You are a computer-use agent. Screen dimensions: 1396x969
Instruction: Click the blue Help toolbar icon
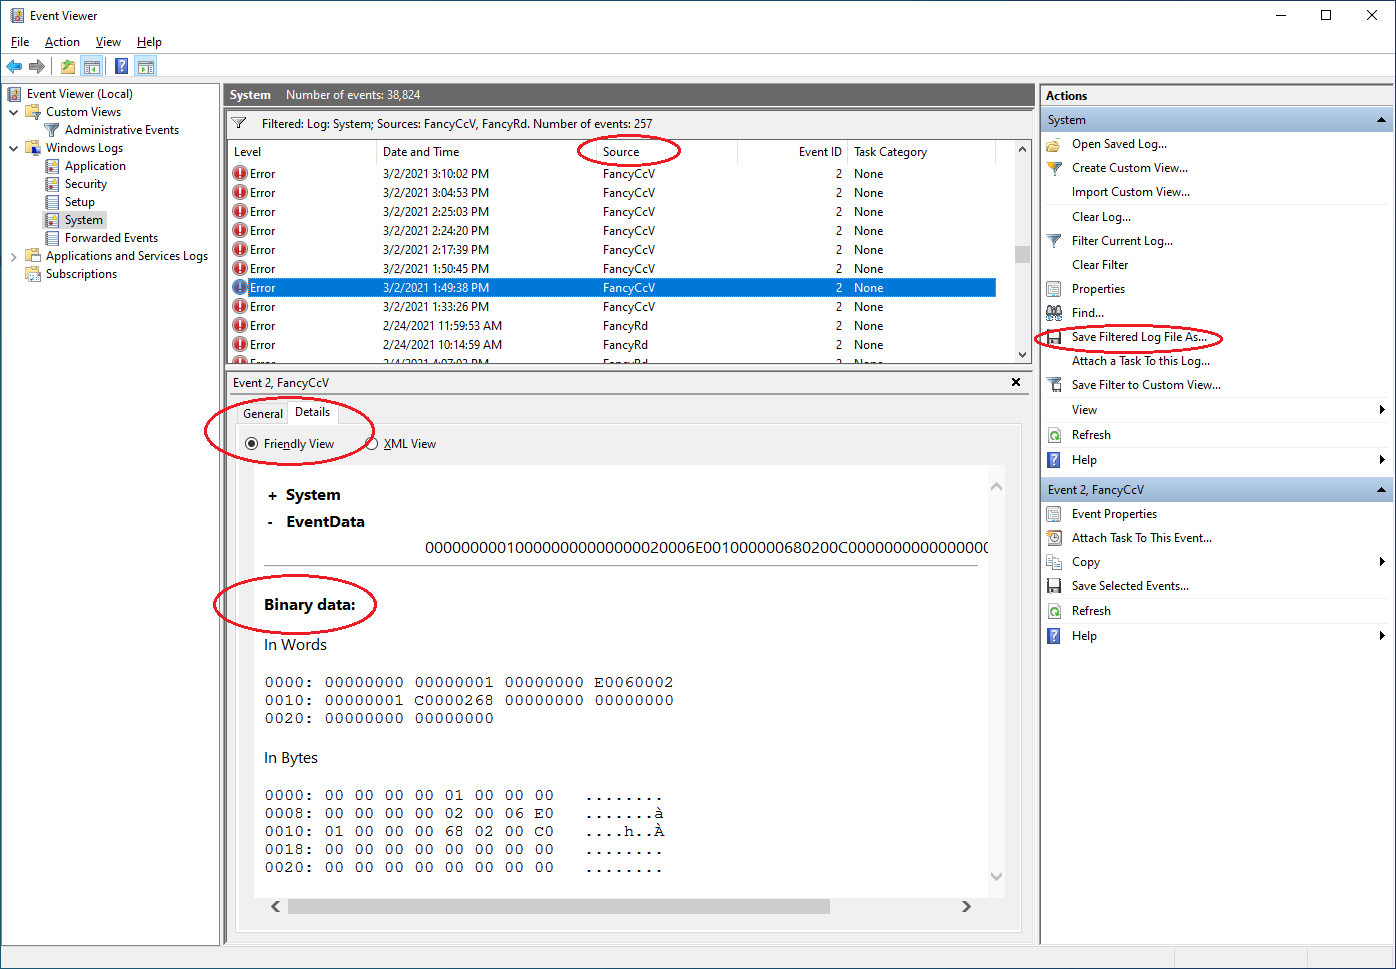(x=121, y=66)
